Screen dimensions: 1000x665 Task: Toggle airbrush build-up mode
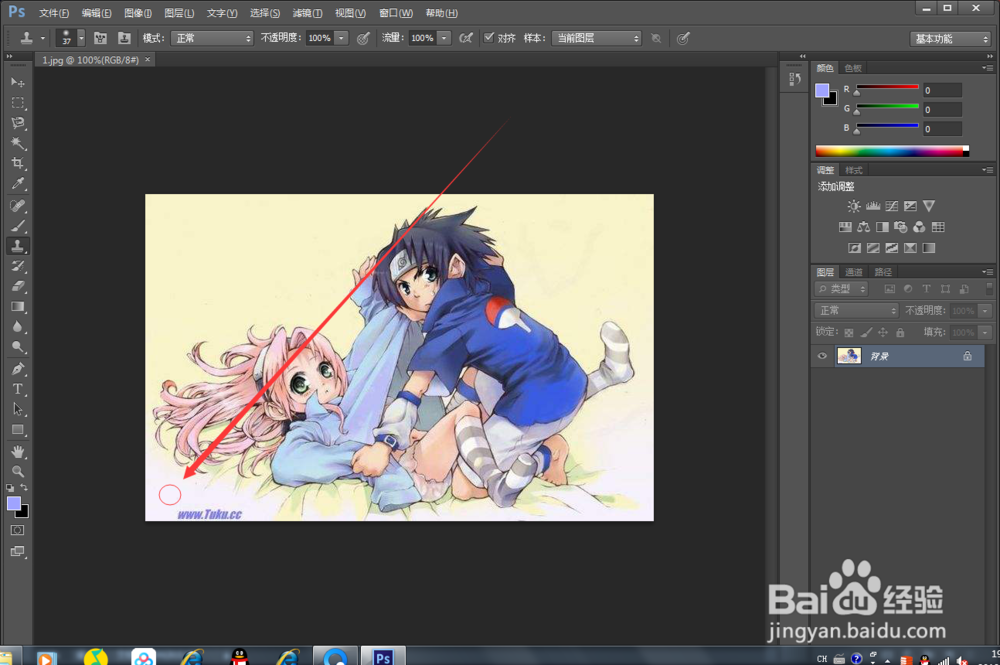[x=466, y=38]
